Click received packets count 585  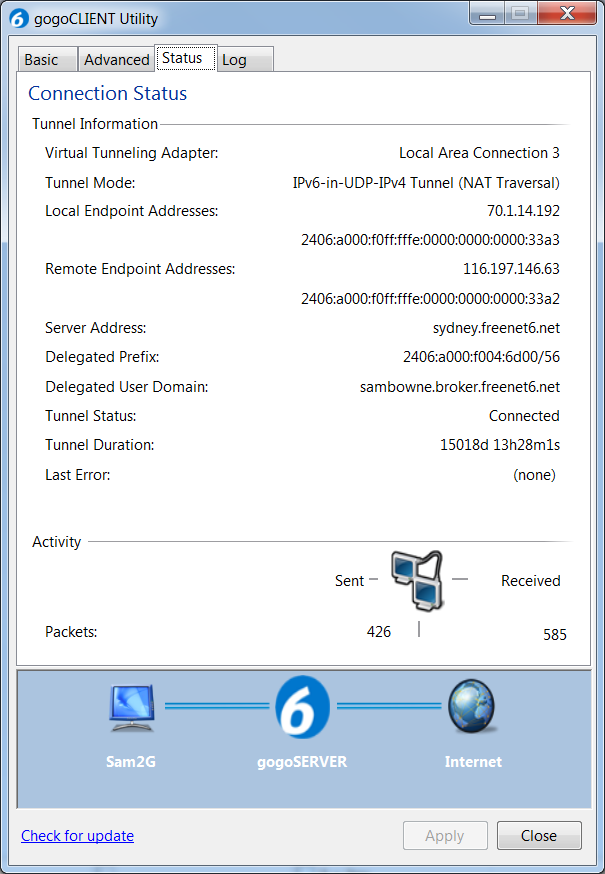click(x=555, y=634)
